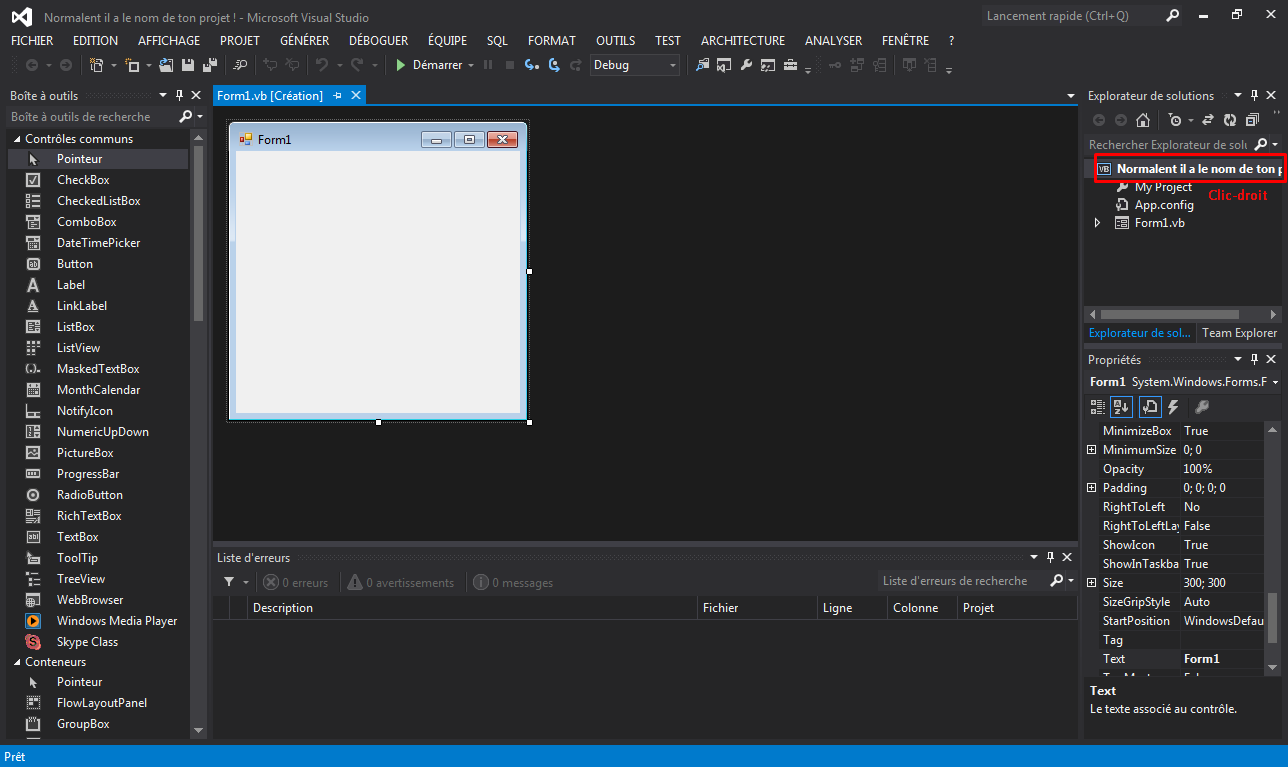Open the PROJET menu
1288x767 pixels.
click(x=240, y=41)
